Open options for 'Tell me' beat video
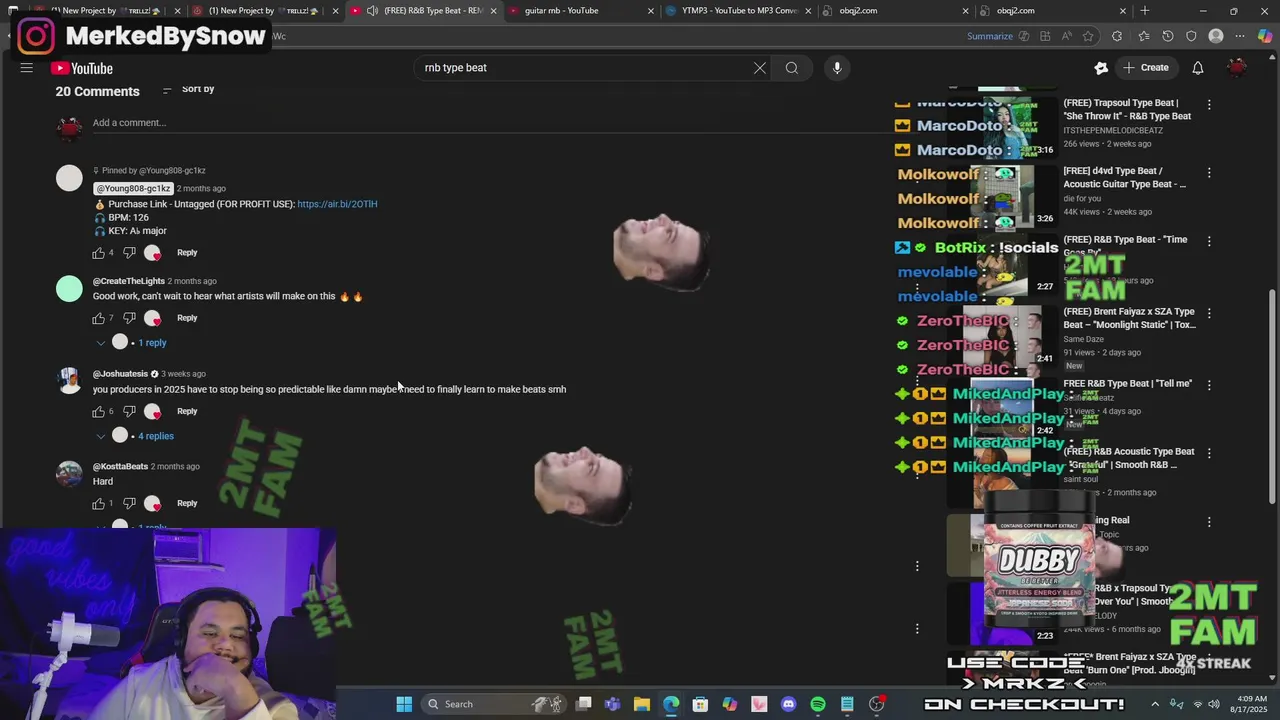 (1209, 385)
